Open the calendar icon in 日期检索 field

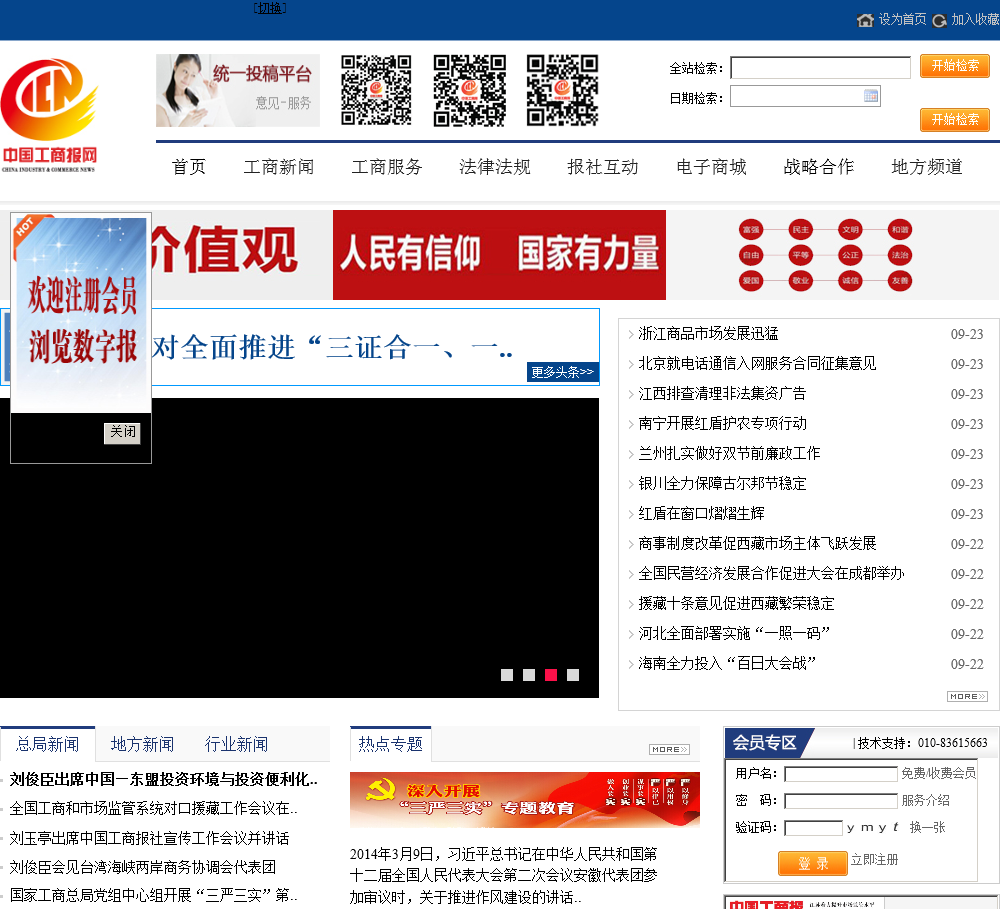(871, 96)
